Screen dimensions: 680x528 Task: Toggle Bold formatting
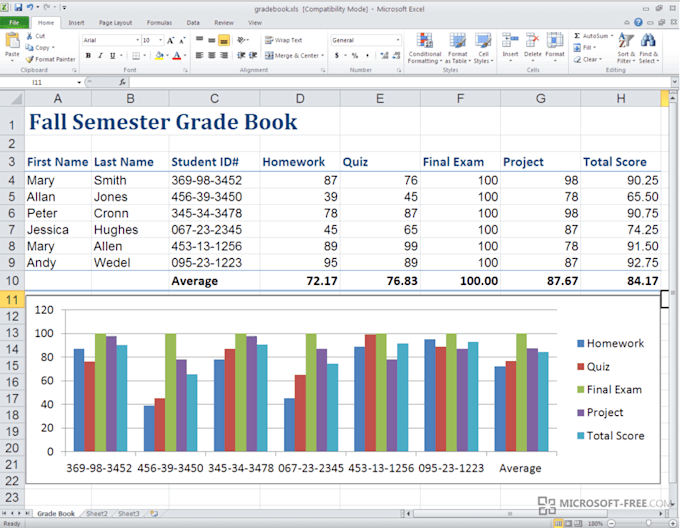click(x=87, y=56)
